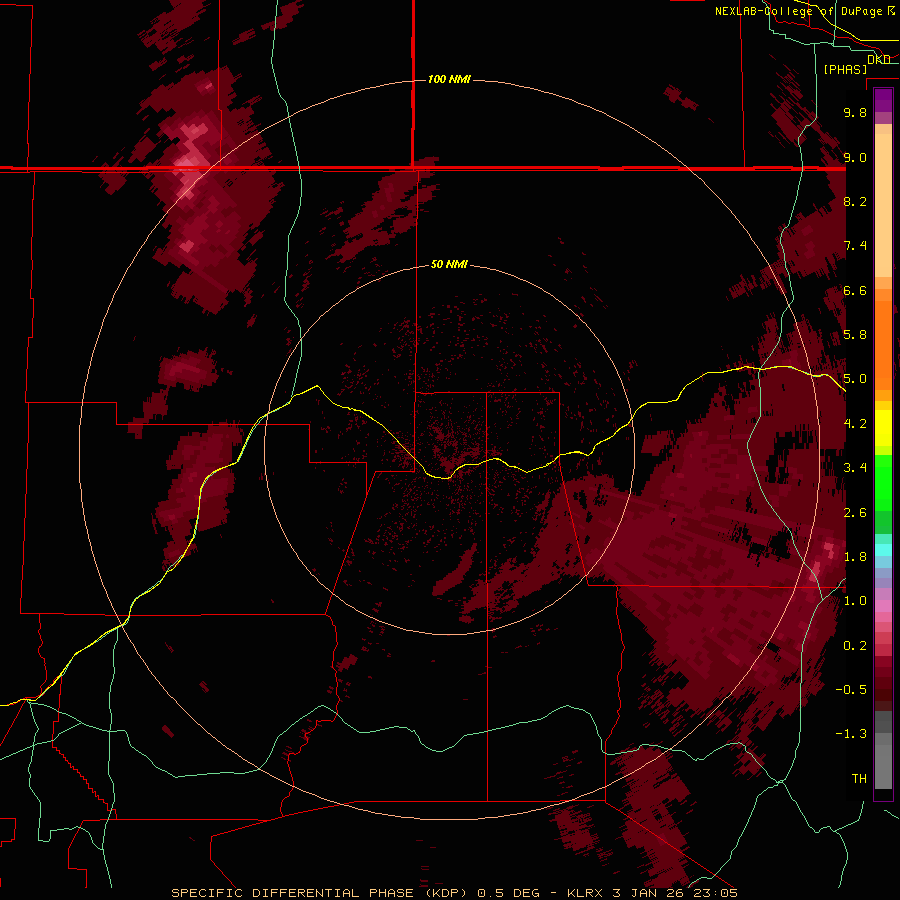Click the 9.0 value on the color scale
This screenshot has height=900, width=900.
click(x=855, y=157)
